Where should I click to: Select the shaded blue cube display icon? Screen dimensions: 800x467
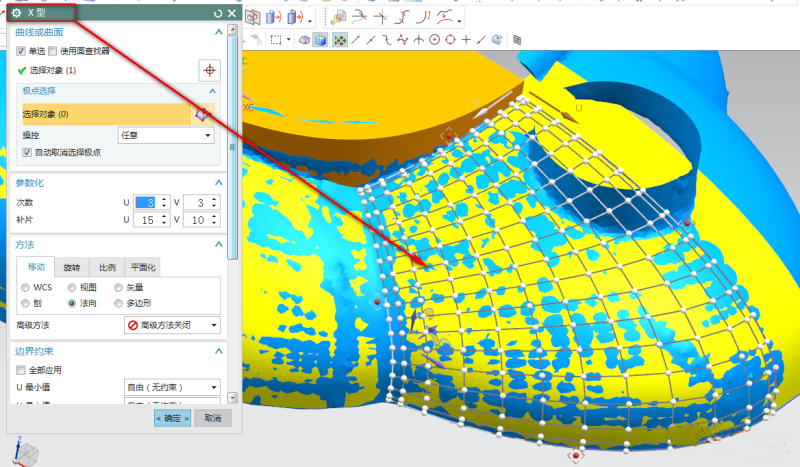pyautogui.click(x=321, y=40)
